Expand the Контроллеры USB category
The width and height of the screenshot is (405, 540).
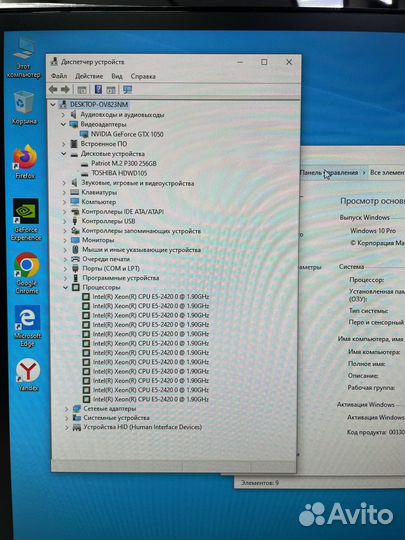[65, 221]
